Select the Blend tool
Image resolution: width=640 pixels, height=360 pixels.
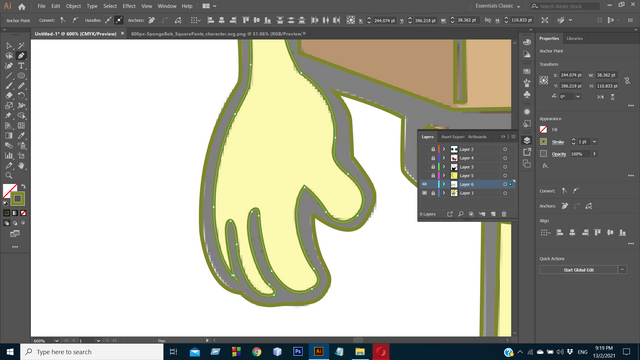coord(9,146)
